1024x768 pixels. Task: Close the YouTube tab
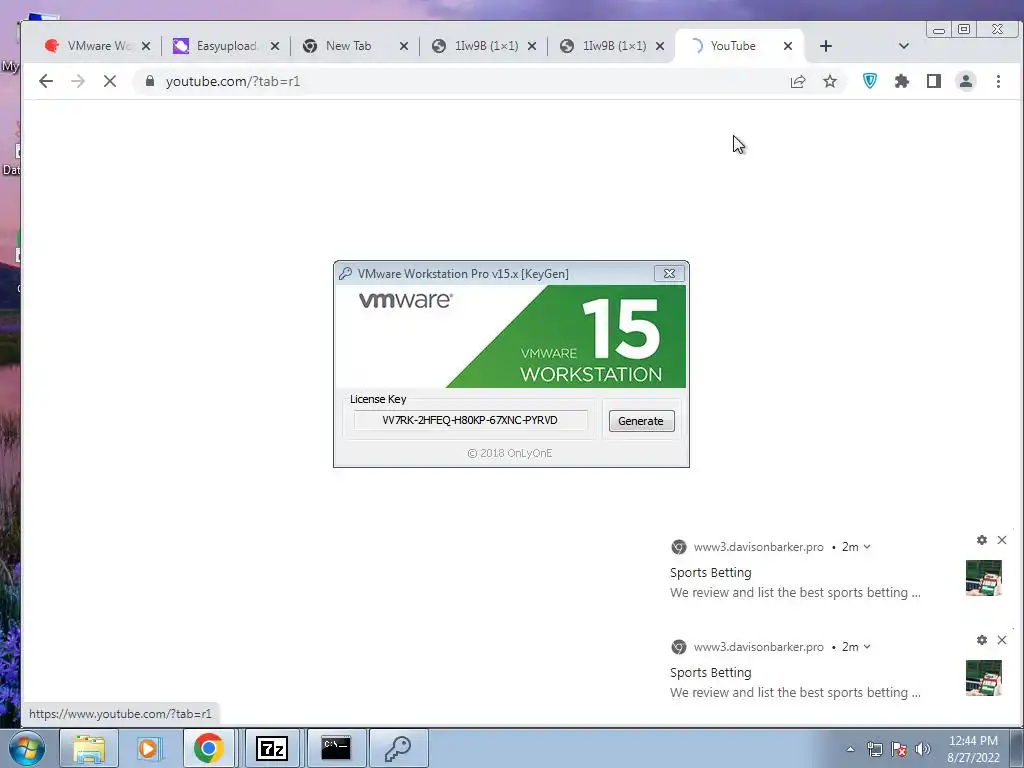click(x=788, y=46)
